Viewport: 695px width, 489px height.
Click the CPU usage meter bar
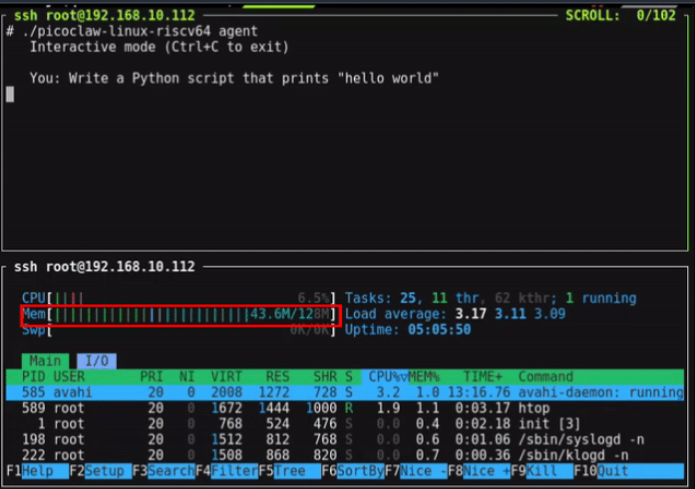(179, 298)
